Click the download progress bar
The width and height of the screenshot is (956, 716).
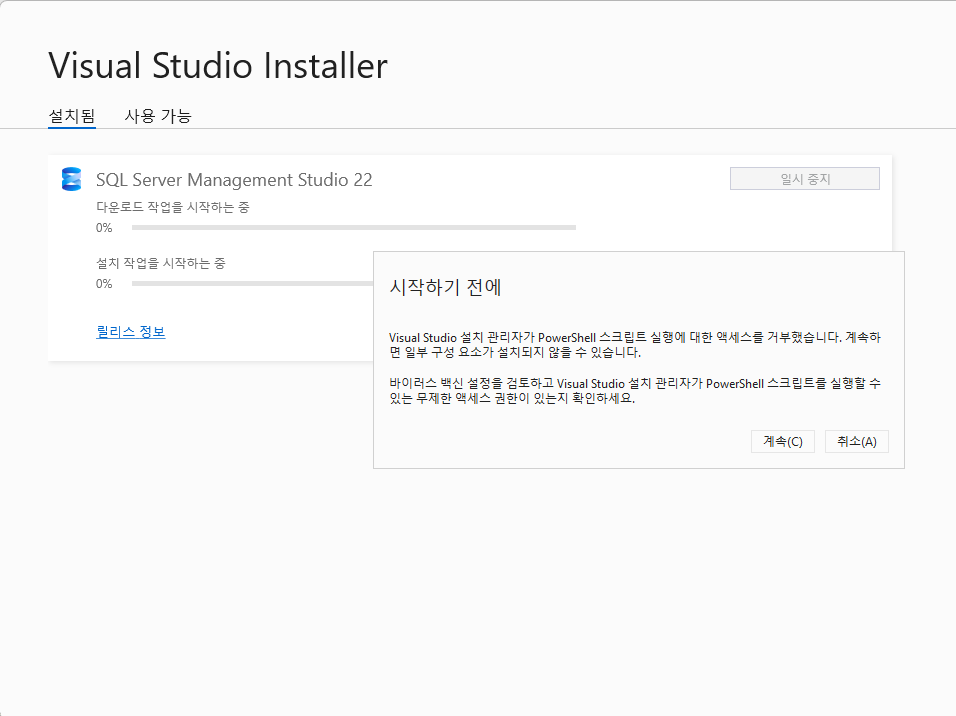[354, 227]
